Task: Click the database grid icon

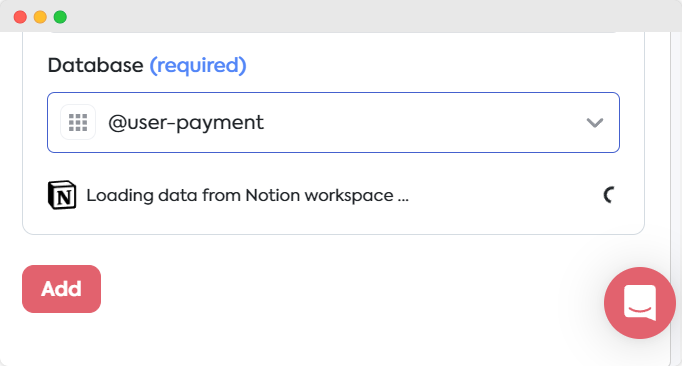Action: click(78, 122)
